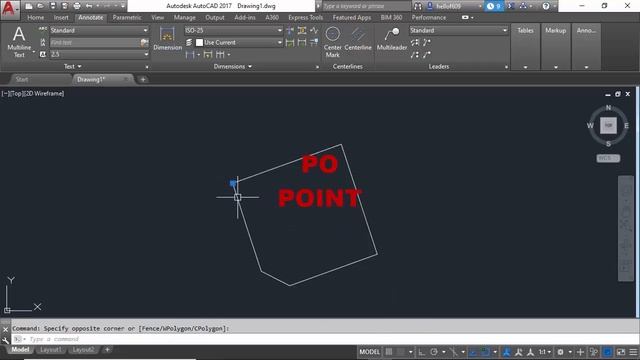Open the Use Current layer dropdown

[x=239, y=42]
